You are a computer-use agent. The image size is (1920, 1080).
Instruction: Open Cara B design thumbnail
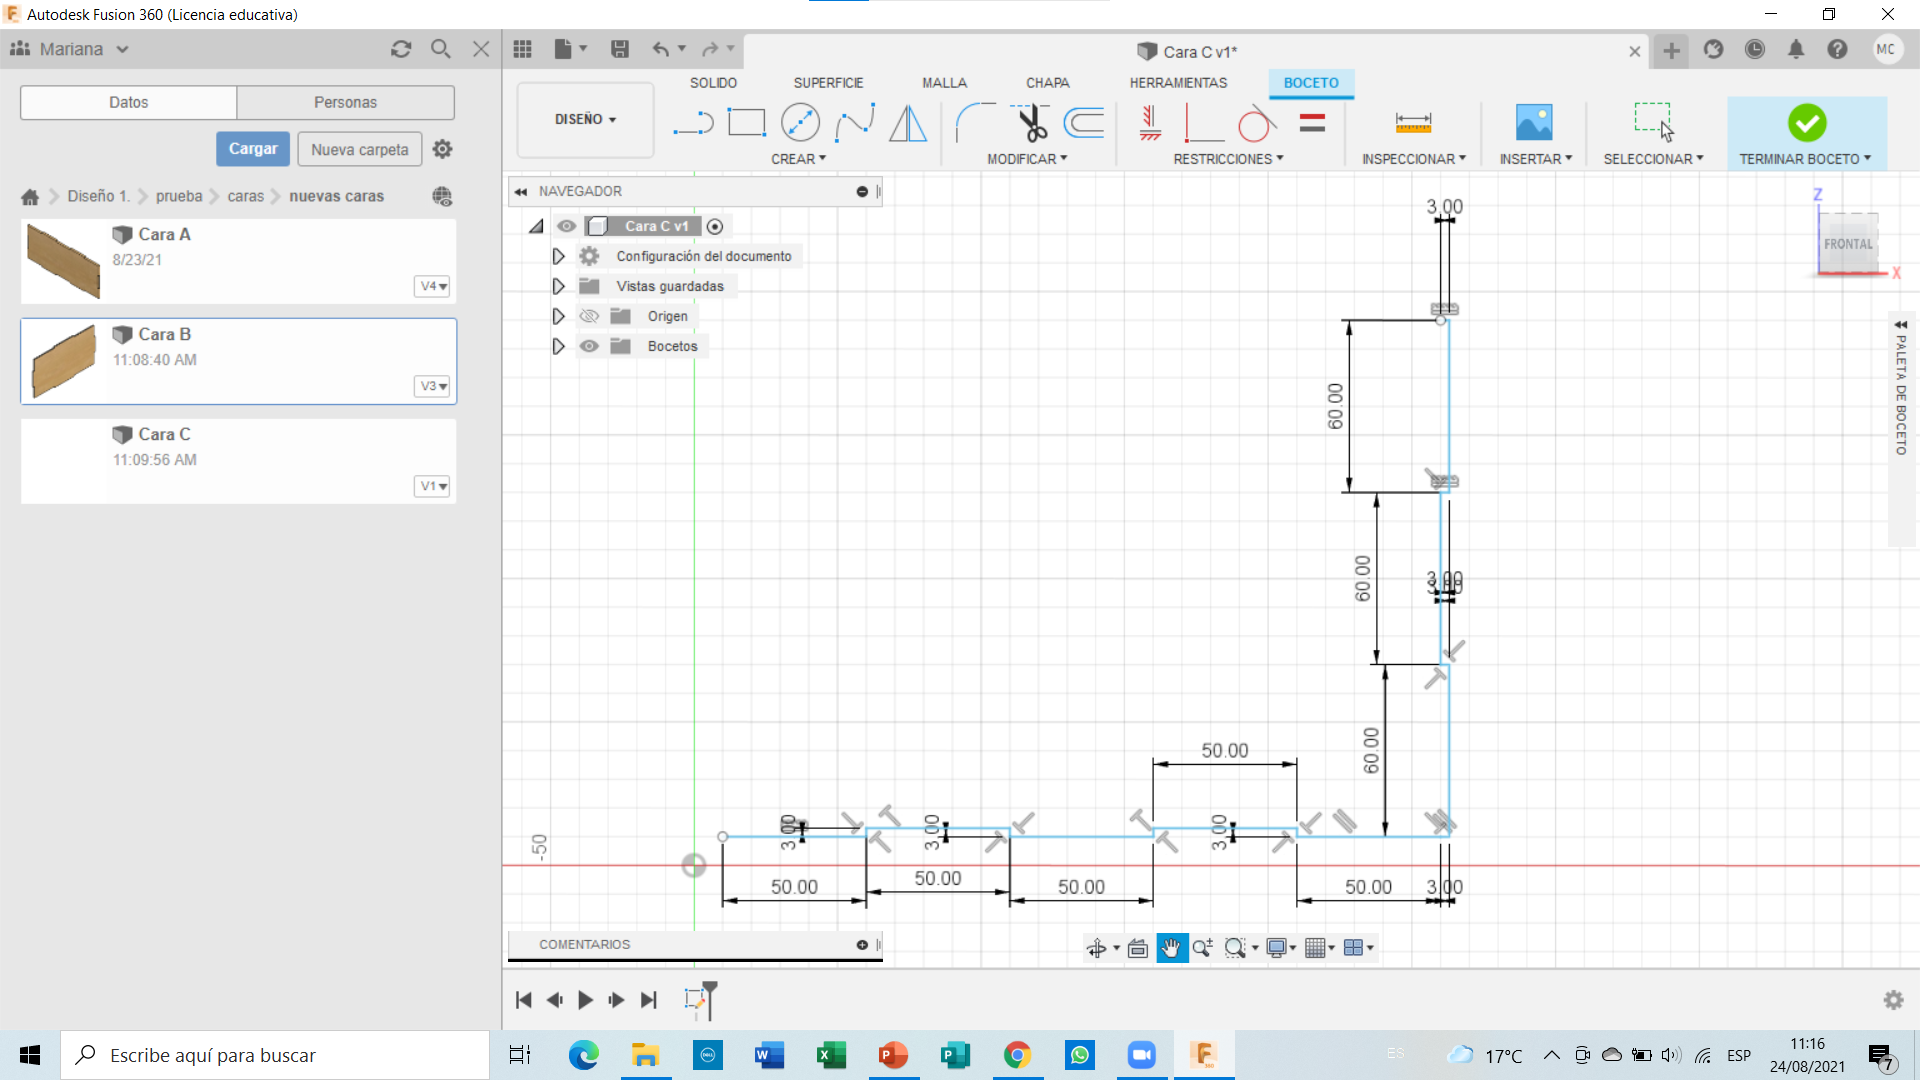click(64, 361)
